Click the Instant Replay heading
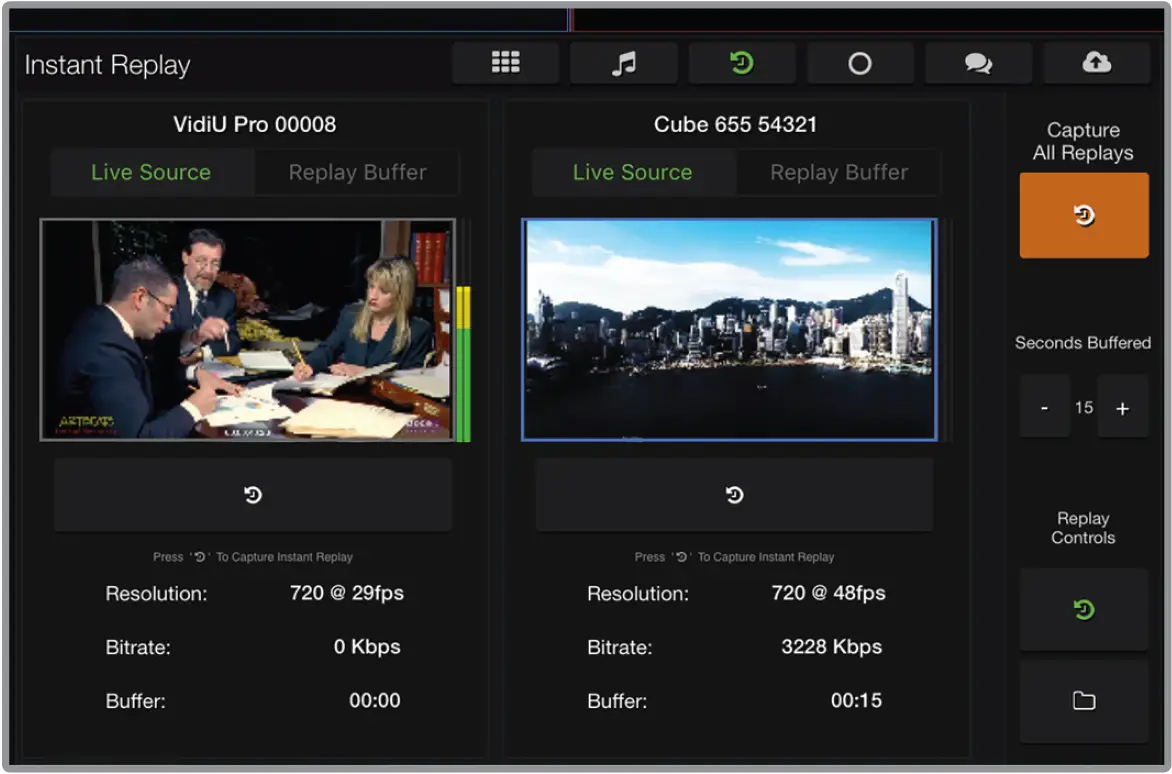Image resolution: width=1172 pixels, height=774 pixels. (x=107, y=65)
